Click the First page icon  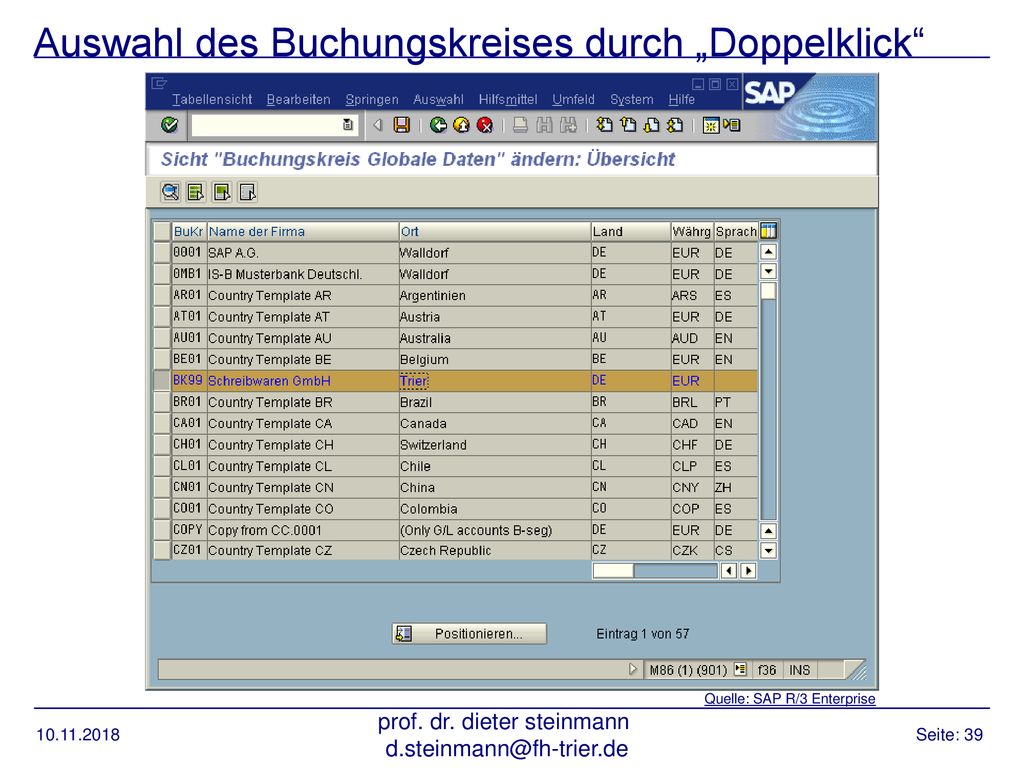[605, 125]
